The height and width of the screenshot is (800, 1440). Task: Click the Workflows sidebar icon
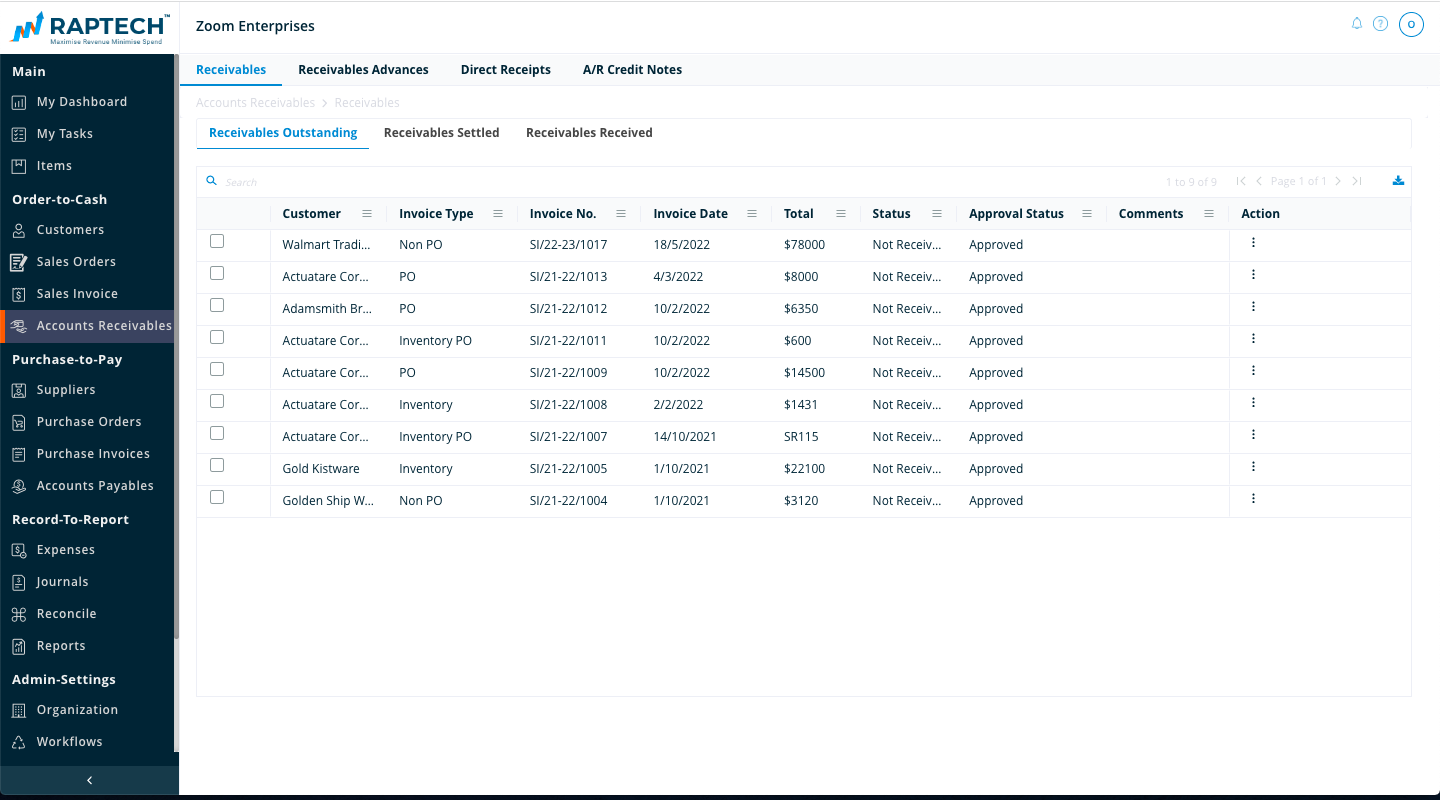click(18, 742)
